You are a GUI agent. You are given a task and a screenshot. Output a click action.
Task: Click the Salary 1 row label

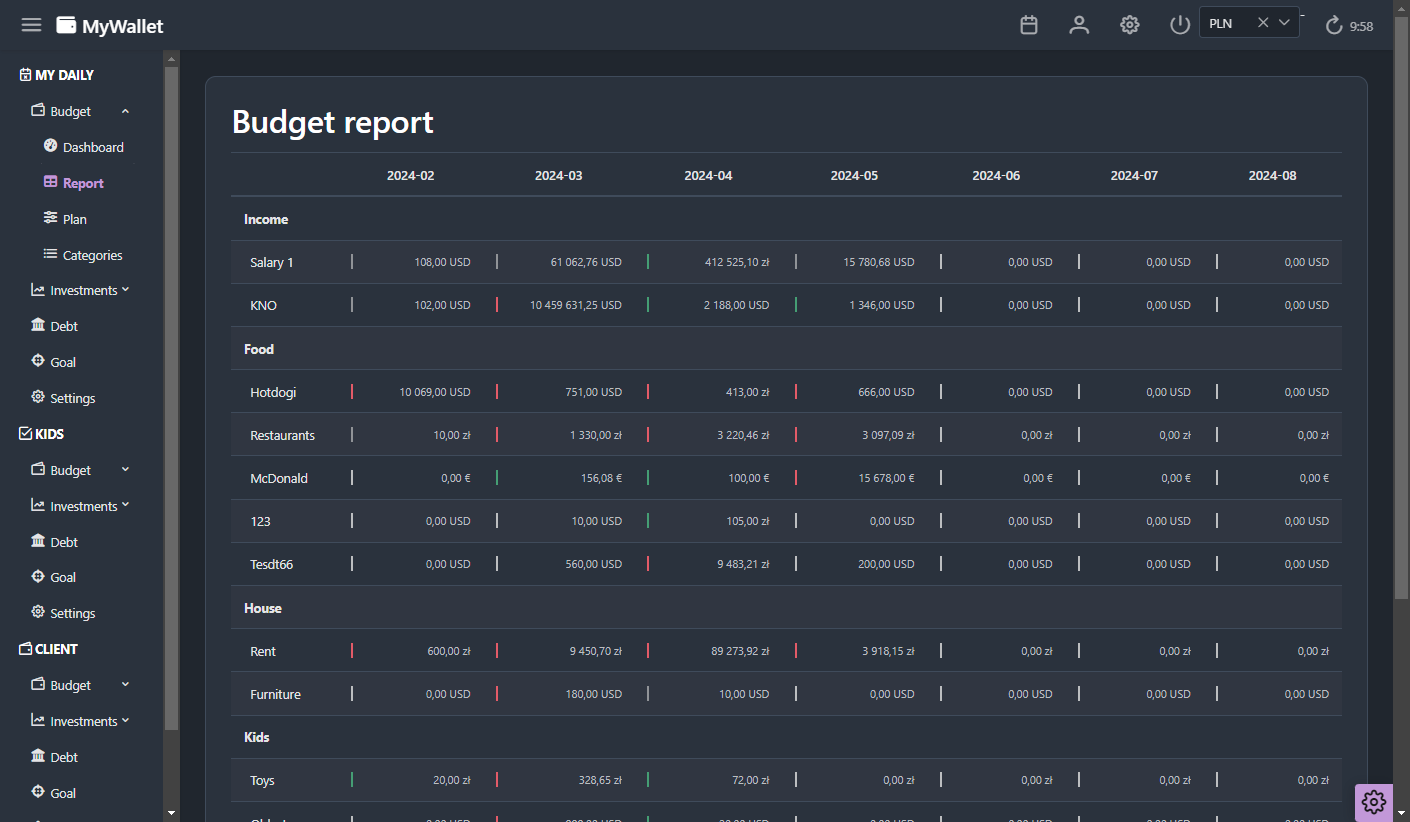272,262
